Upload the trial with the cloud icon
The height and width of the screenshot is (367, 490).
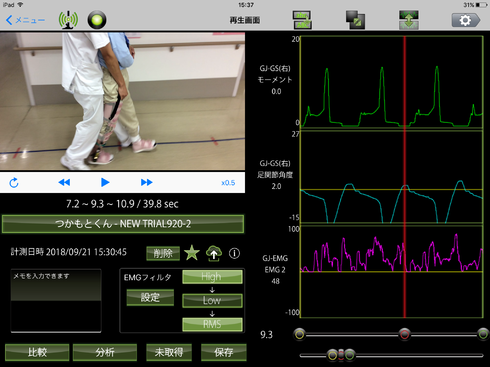tap(214, 253)
